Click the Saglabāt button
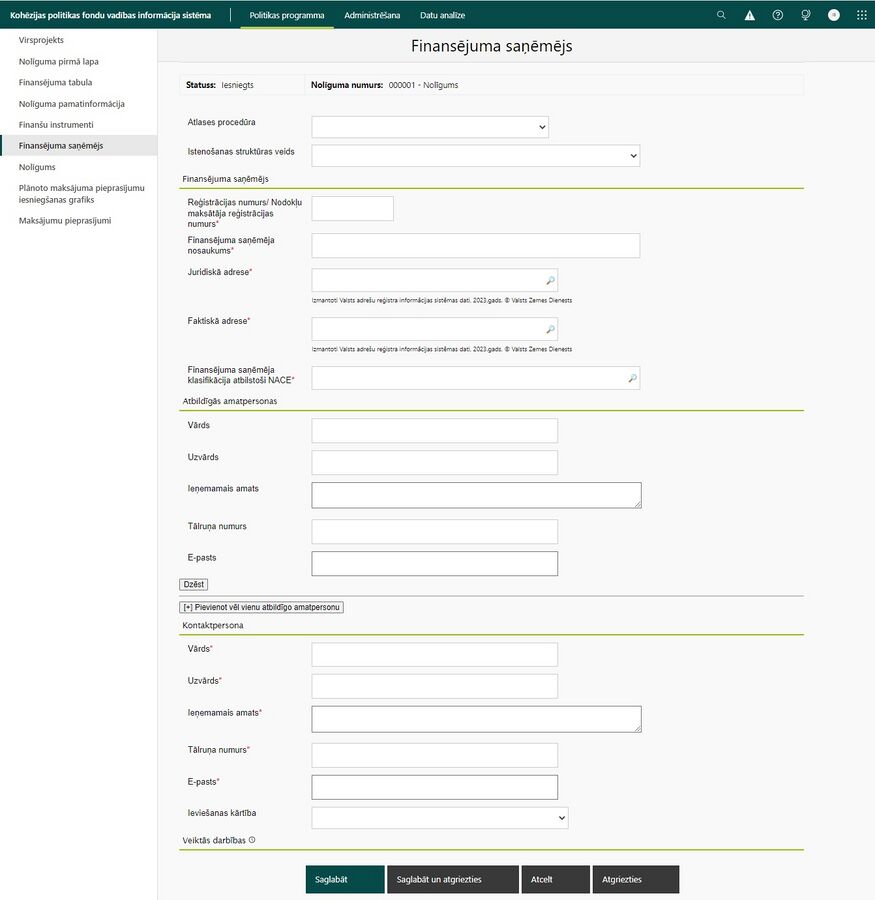 click(345, 879)
